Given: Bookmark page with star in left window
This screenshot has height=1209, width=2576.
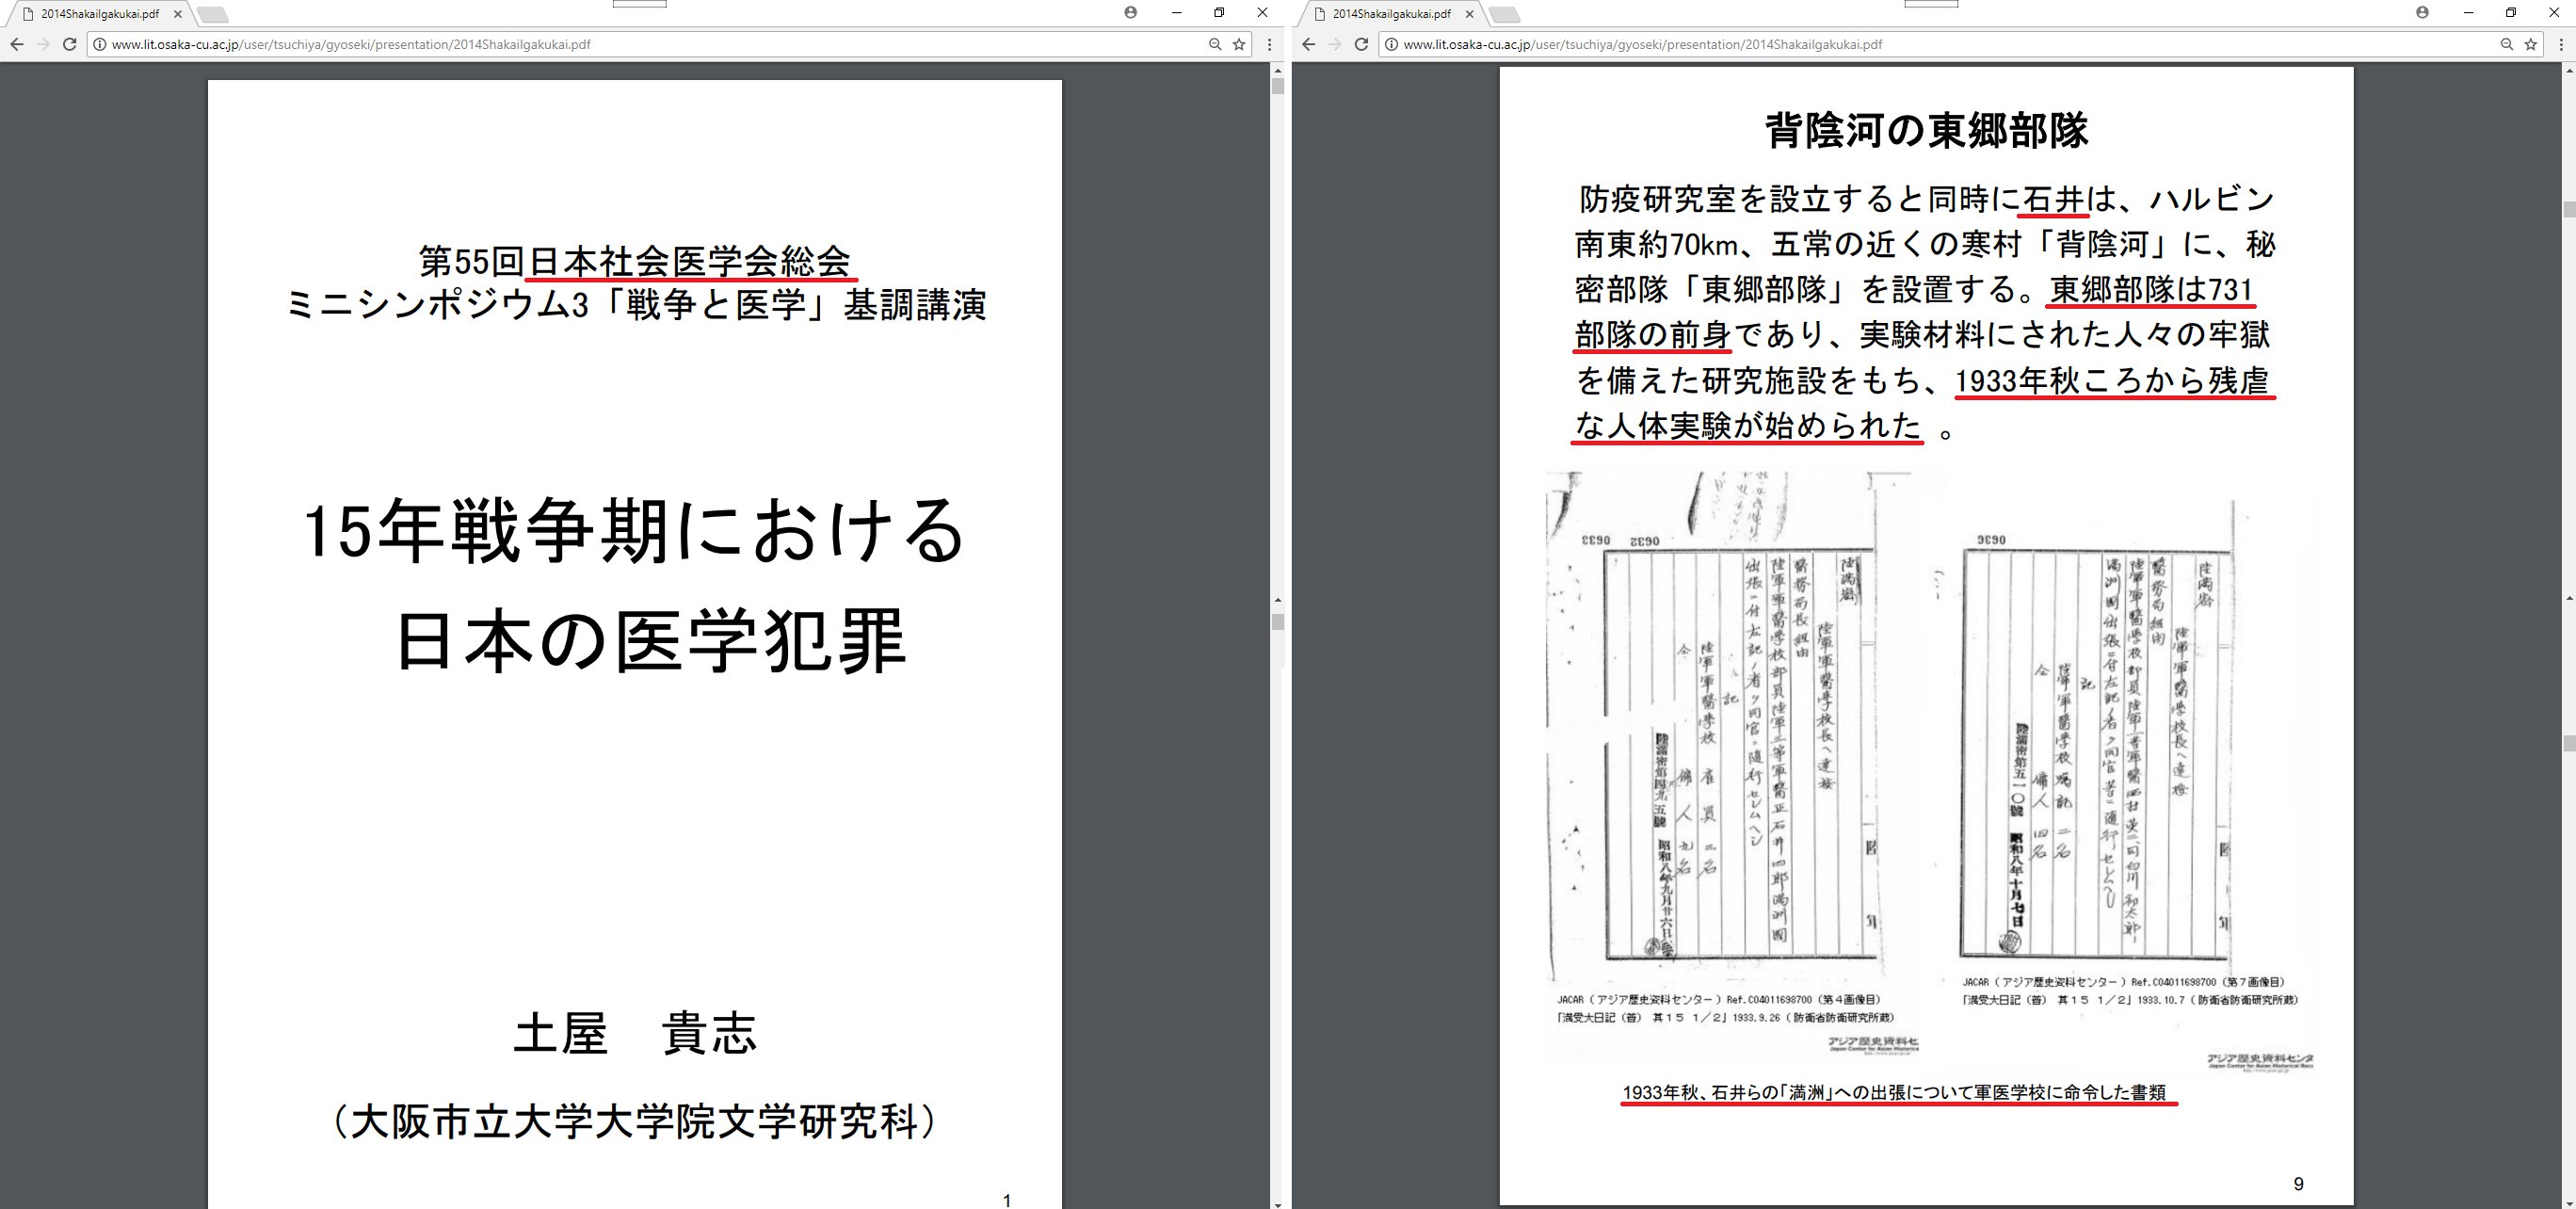Looking at the screenshot, I should click(x=1239, y=44).
